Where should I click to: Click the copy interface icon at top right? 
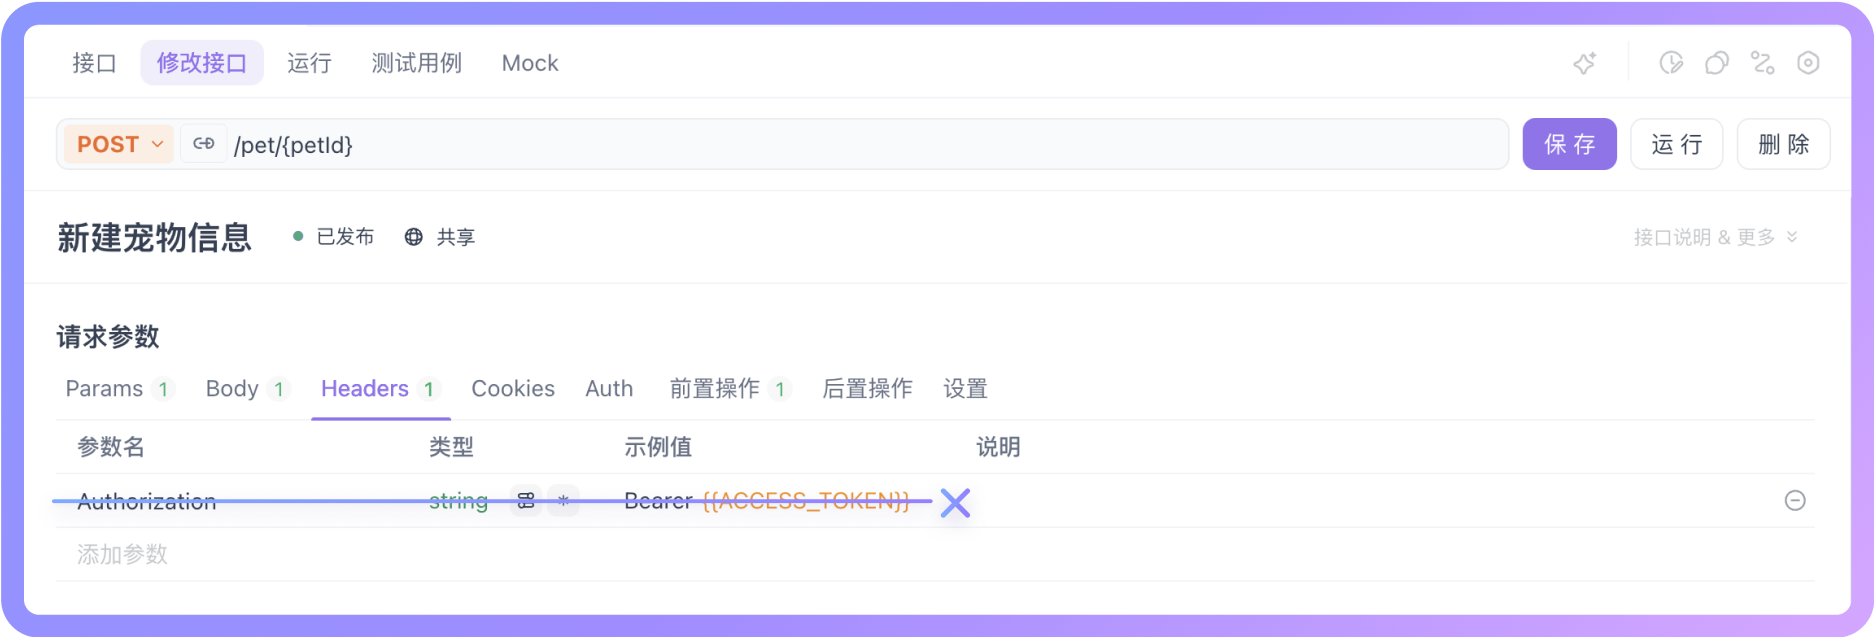click(x=1717, y=63)
